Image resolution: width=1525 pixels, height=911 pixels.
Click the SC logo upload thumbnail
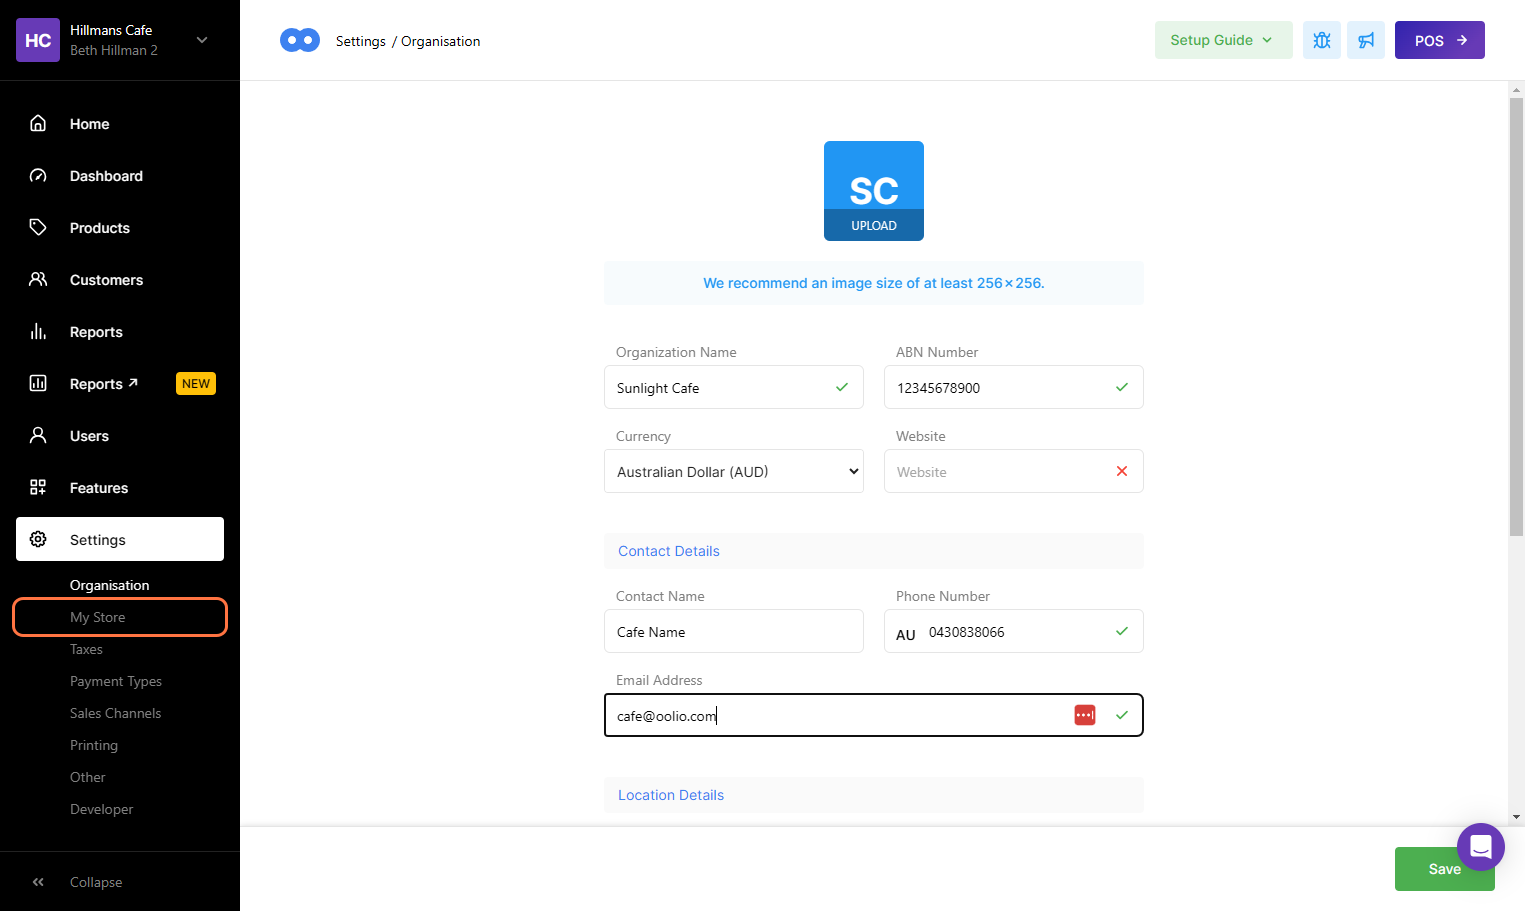(x=873, y=190)
